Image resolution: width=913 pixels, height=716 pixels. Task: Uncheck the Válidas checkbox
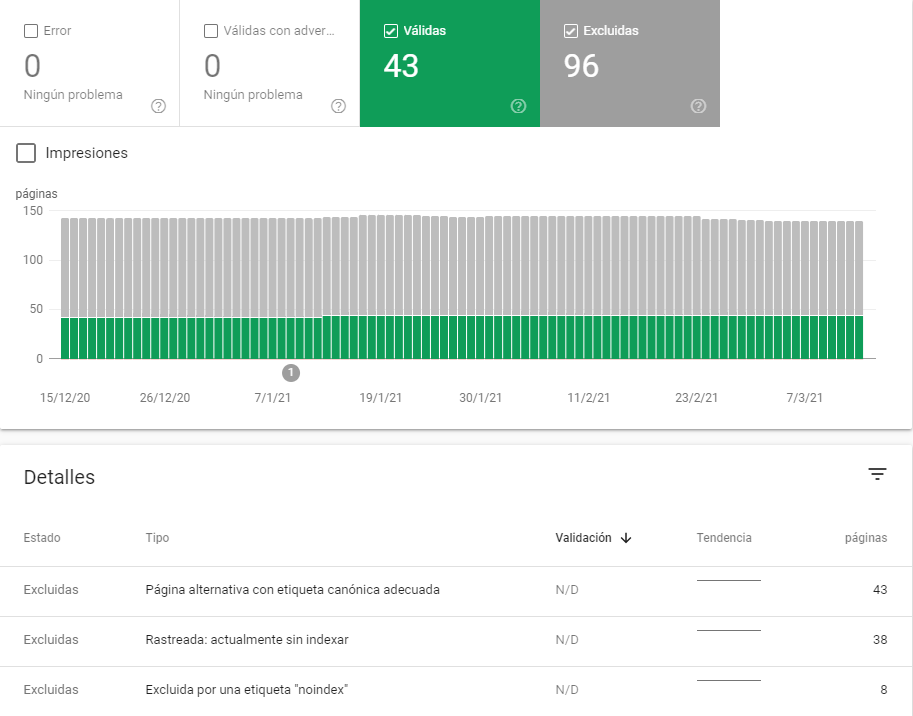tap(391, 31)
